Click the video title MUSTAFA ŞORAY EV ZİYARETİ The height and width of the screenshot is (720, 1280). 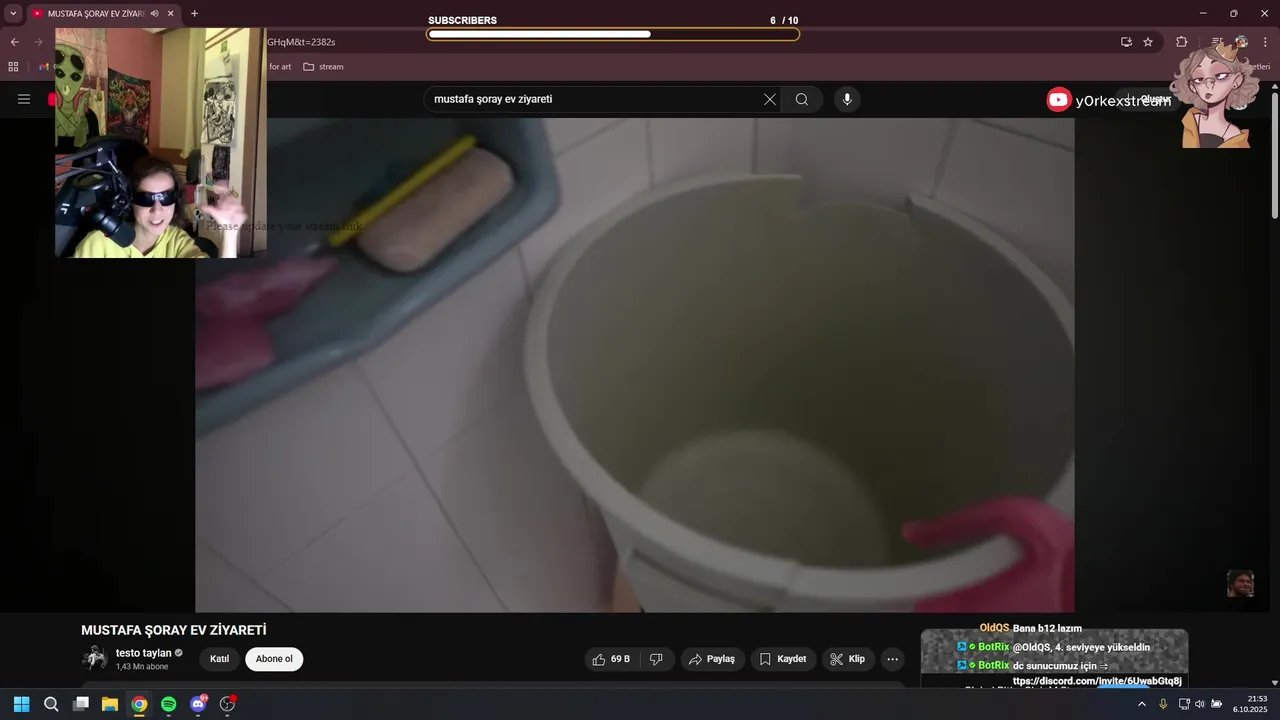tap(174, 630)
